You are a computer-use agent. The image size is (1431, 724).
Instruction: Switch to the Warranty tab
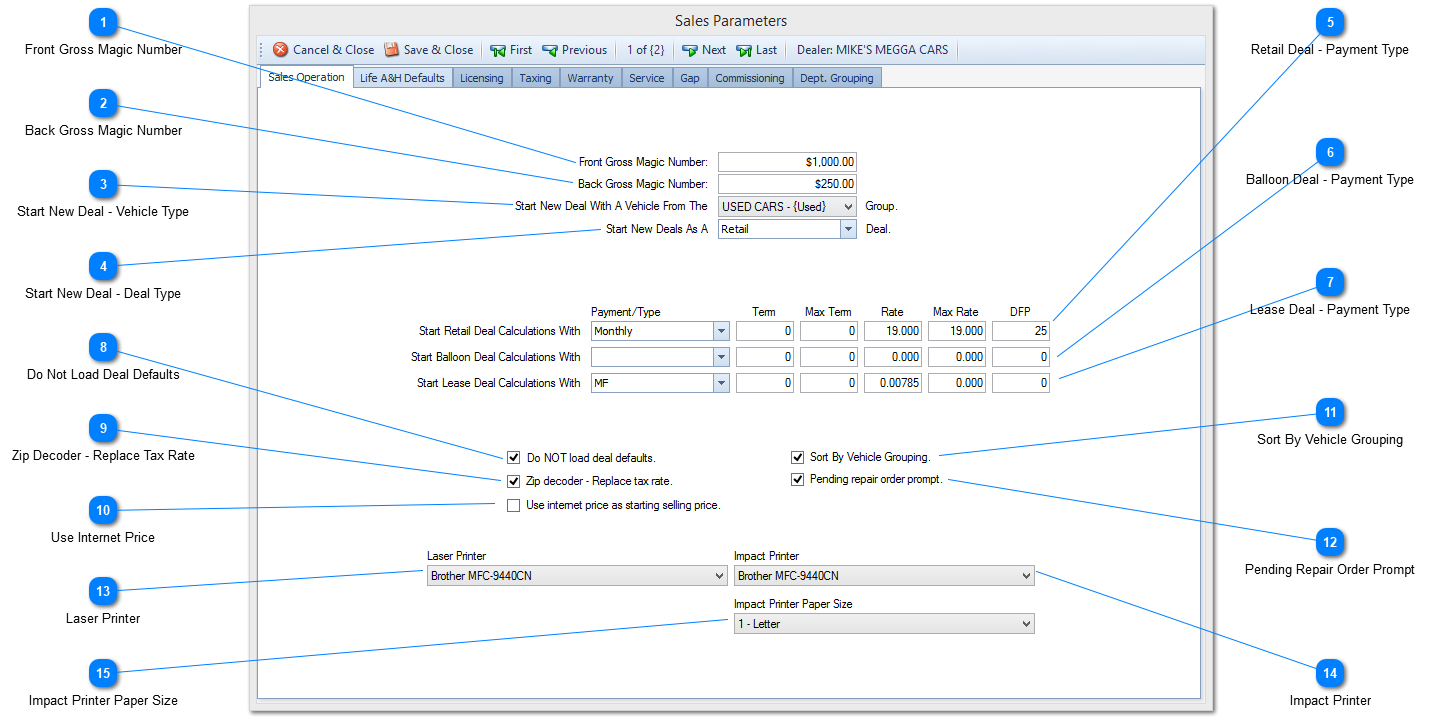[590, 78]
